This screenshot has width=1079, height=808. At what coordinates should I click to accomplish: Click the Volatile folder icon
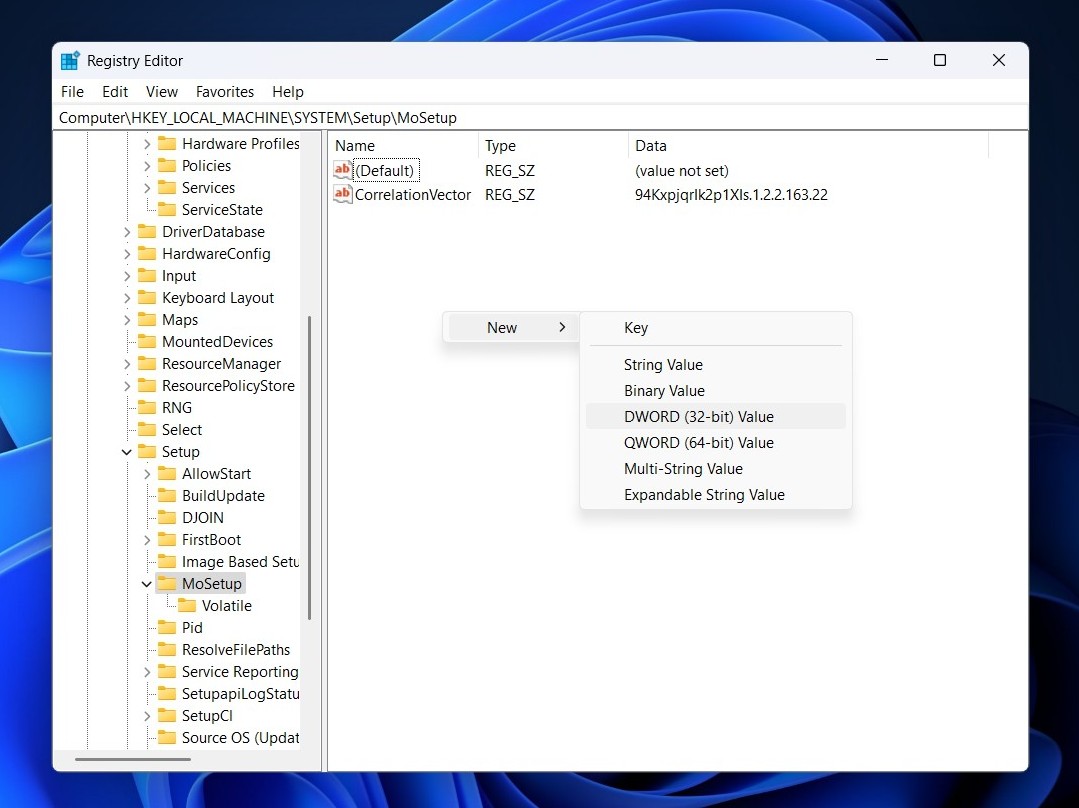tap(187, 605)
